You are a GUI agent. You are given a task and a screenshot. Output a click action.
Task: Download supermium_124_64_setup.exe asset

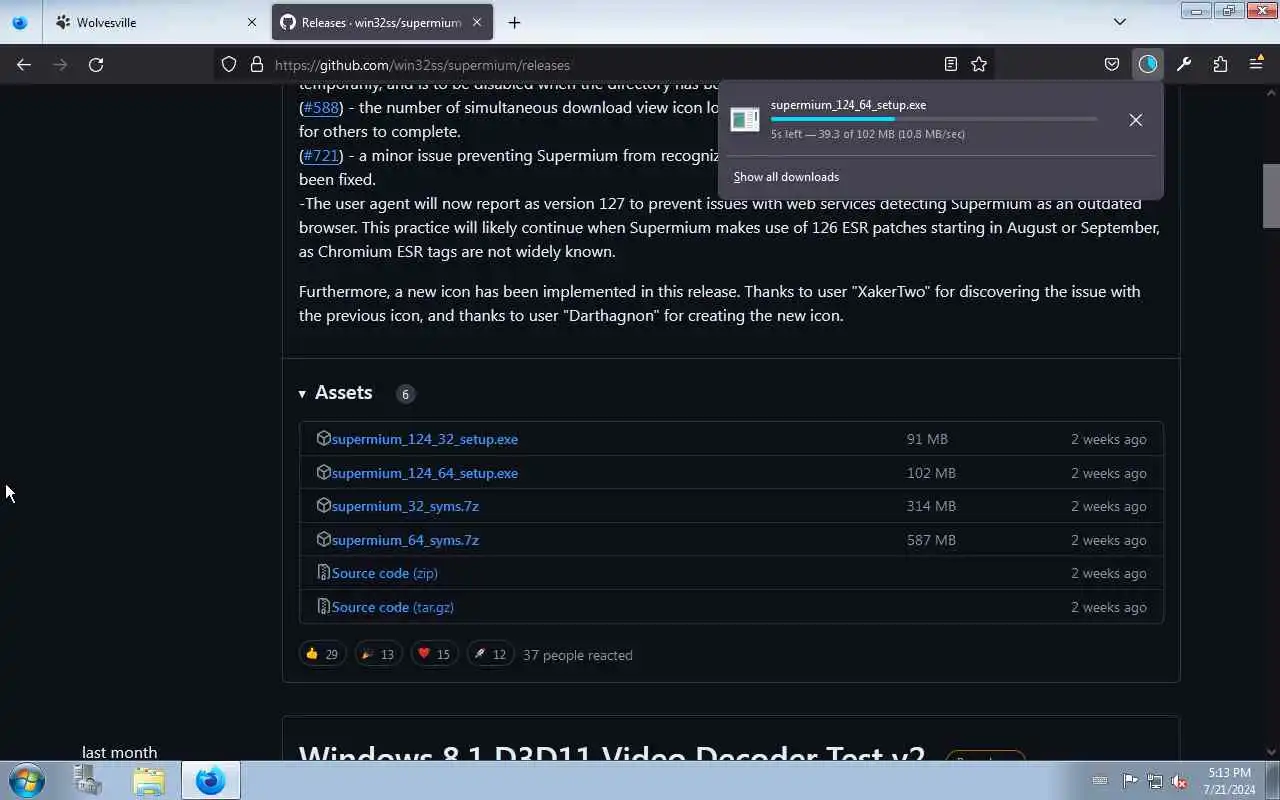click(425, 473)
